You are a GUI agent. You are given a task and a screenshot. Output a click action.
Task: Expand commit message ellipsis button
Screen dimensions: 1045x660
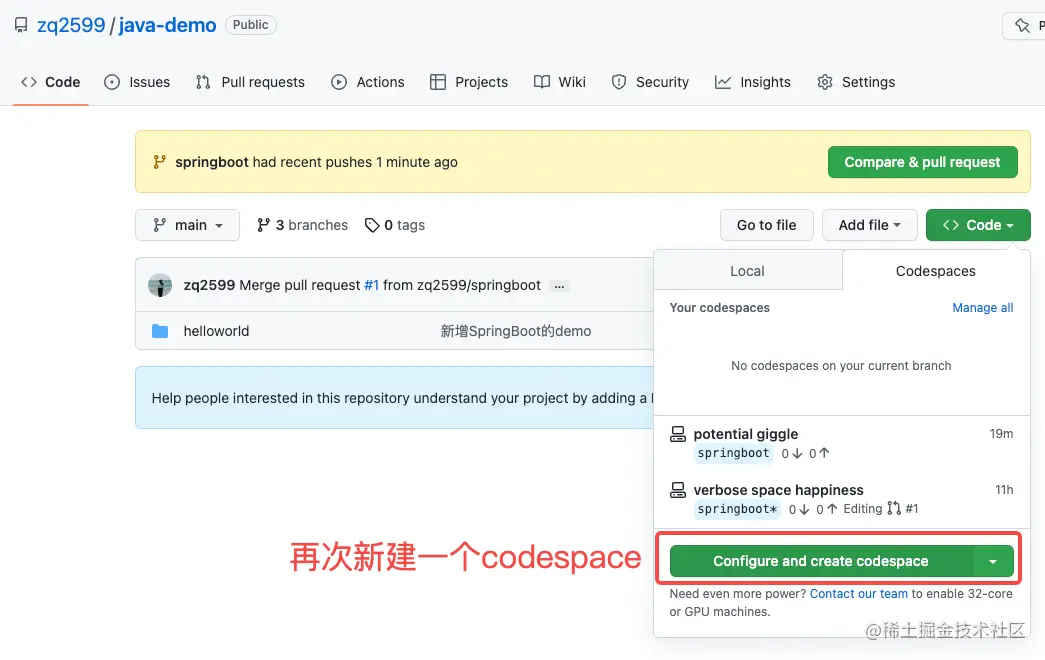point(559,286)
